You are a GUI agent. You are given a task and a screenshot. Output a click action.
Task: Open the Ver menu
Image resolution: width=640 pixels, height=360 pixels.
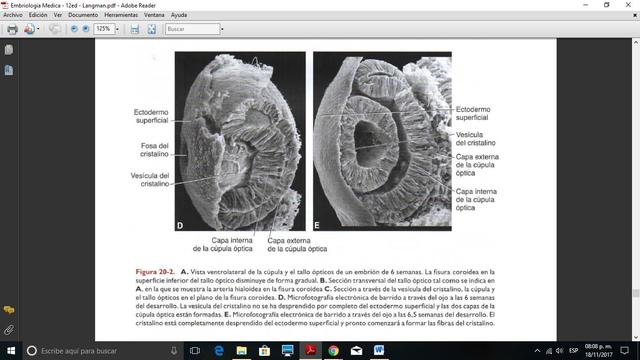58,15
